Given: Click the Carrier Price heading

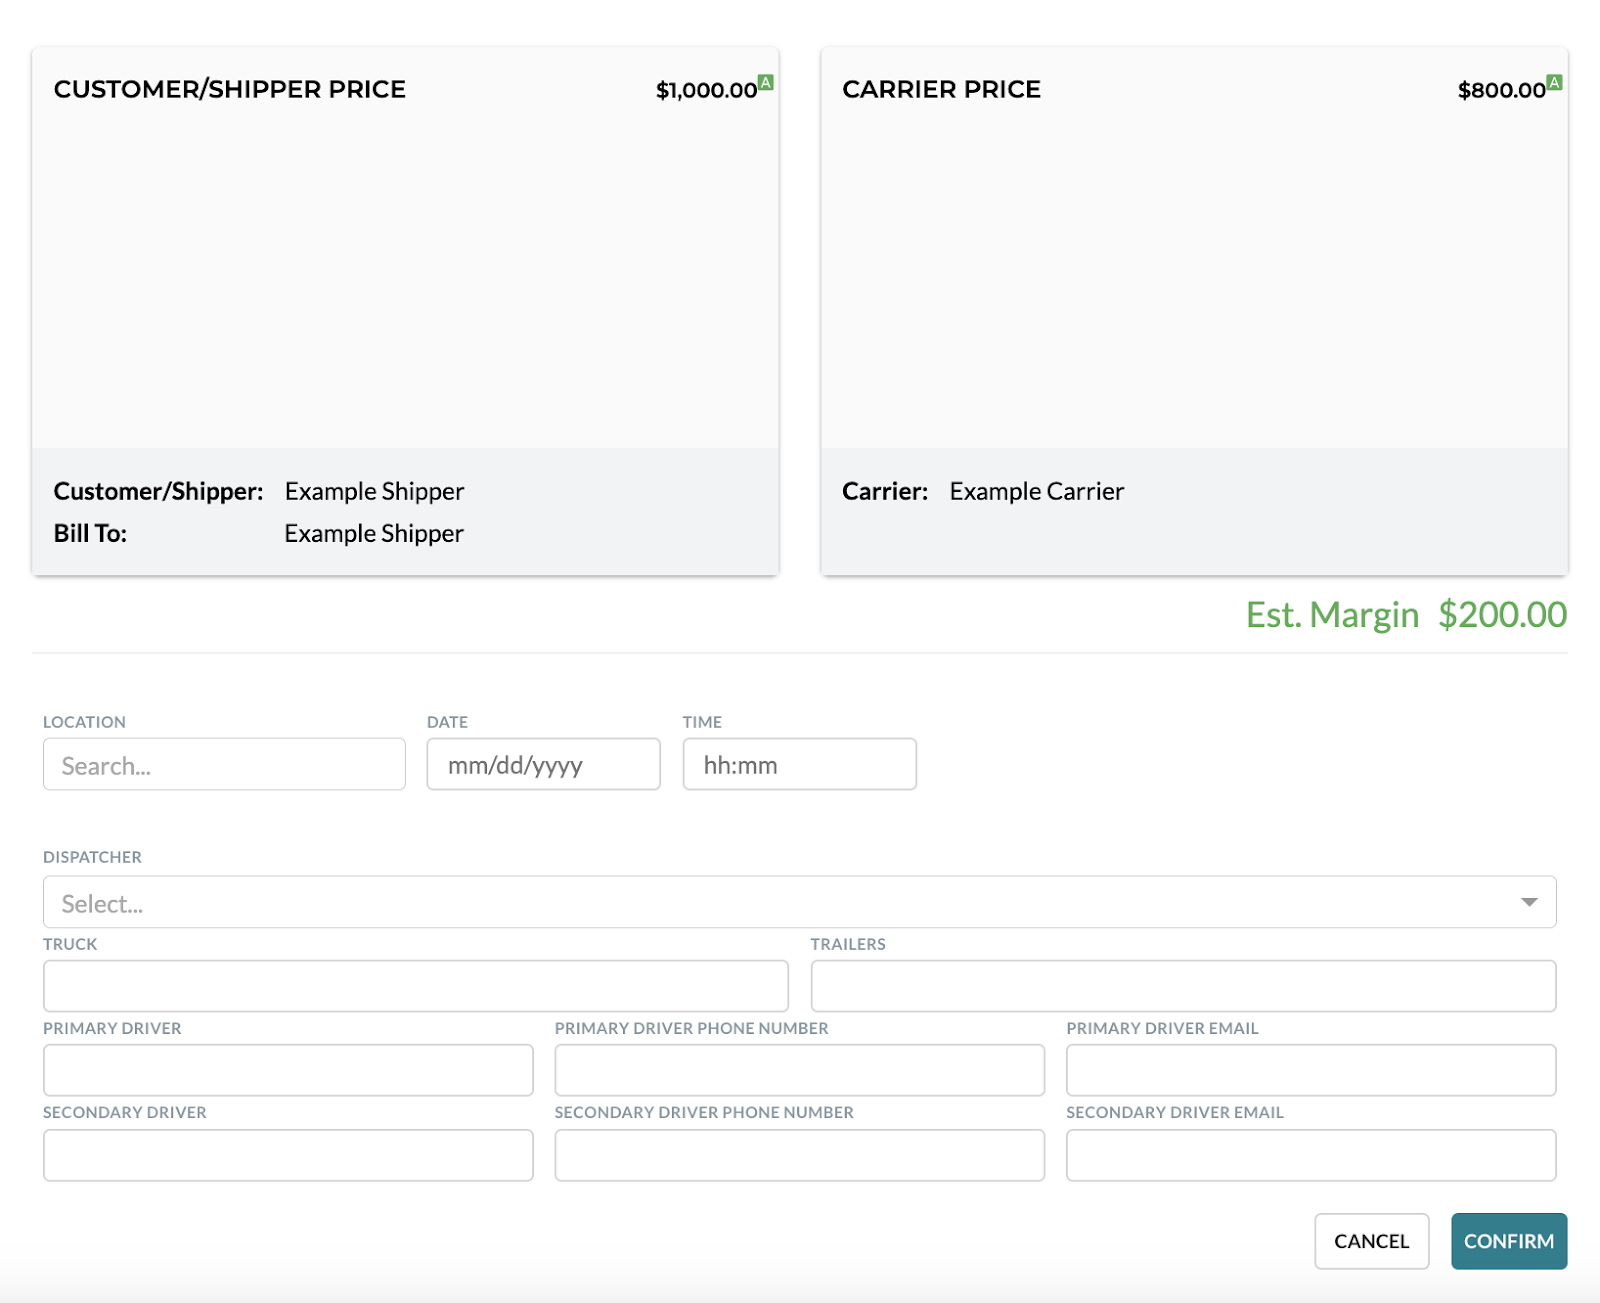Looking at the screenshot, I should 941,89.
